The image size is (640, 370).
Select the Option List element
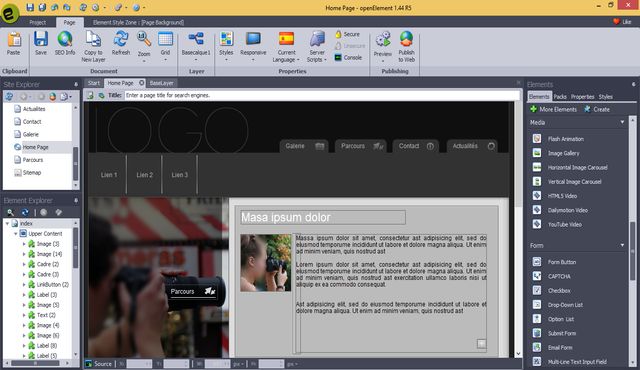[560, 319]
